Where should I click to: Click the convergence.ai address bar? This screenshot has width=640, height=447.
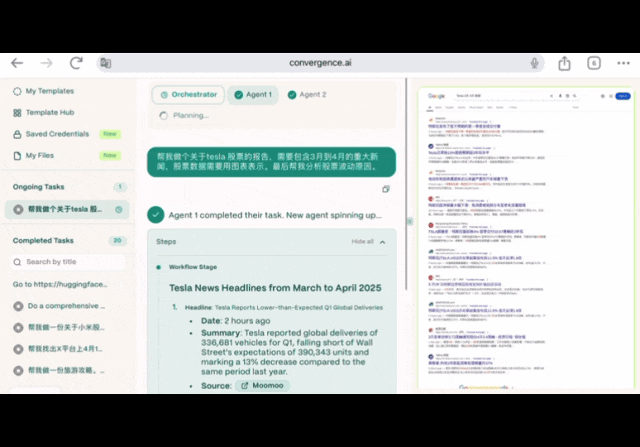320,63
